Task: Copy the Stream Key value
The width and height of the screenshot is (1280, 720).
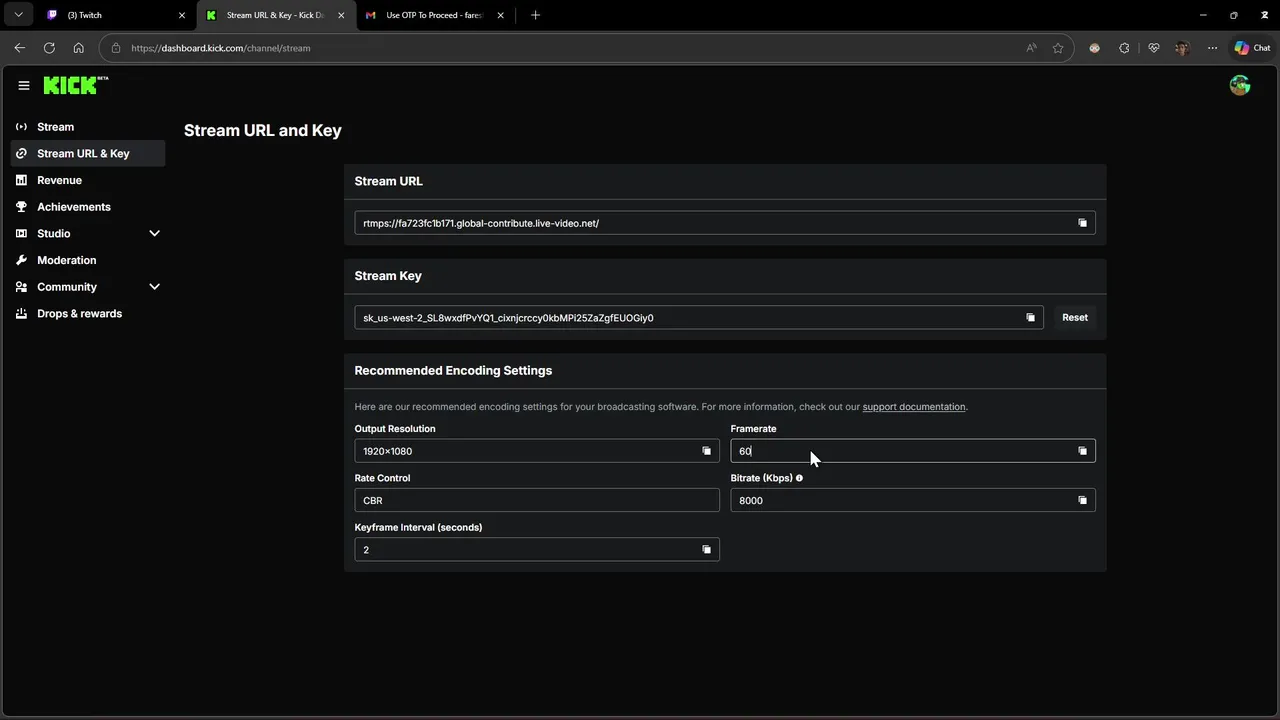Action: (x=1030, y=318)
